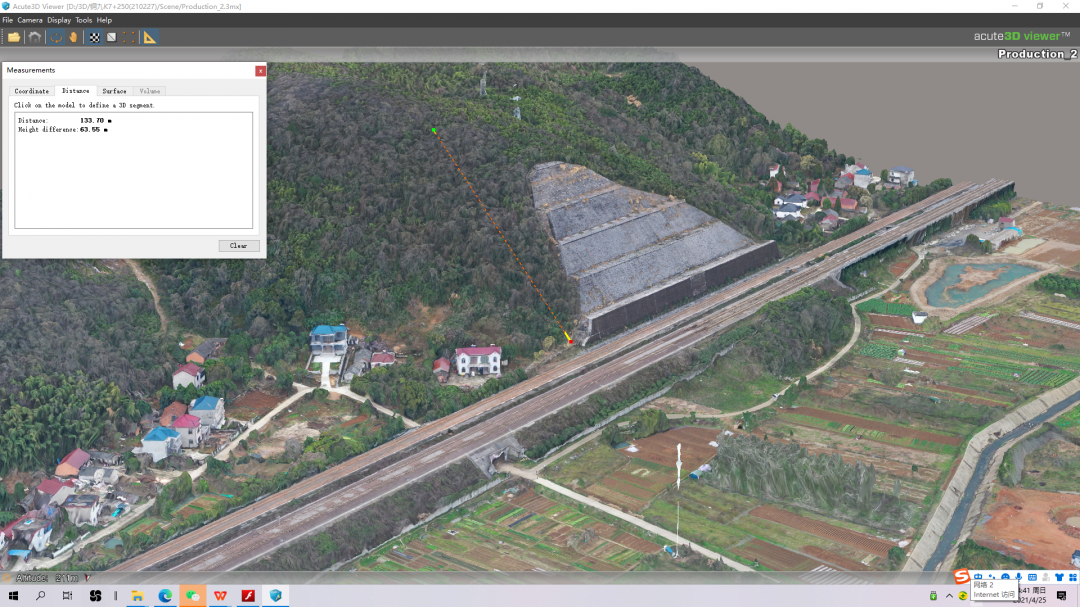
Task: Click the Sogou input microphone icon
Action: 1018,577
